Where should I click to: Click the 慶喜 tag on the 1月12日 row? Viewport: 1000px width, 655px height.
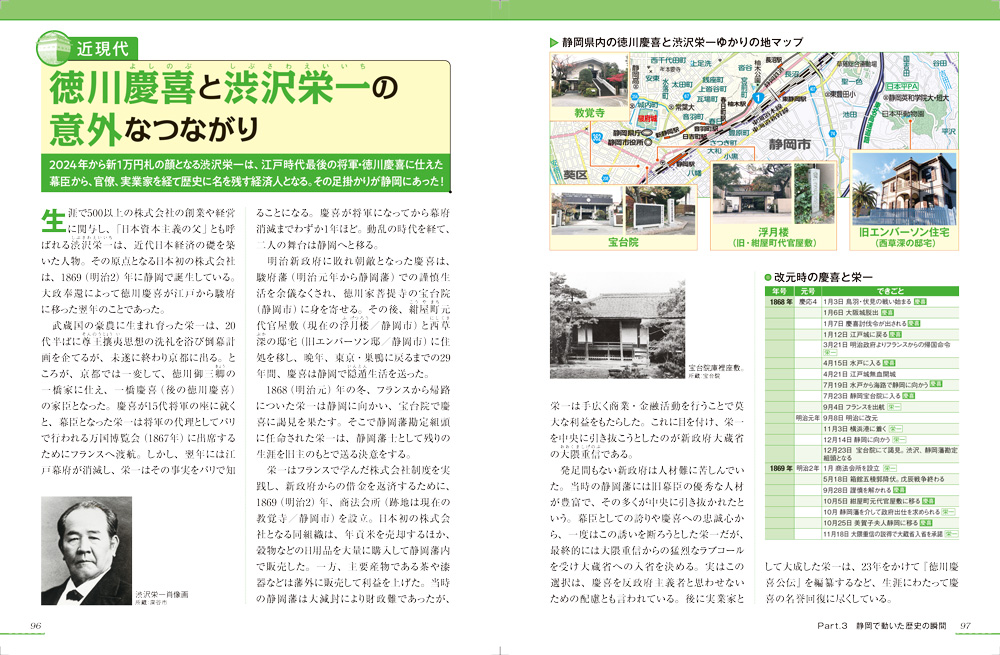895,334
